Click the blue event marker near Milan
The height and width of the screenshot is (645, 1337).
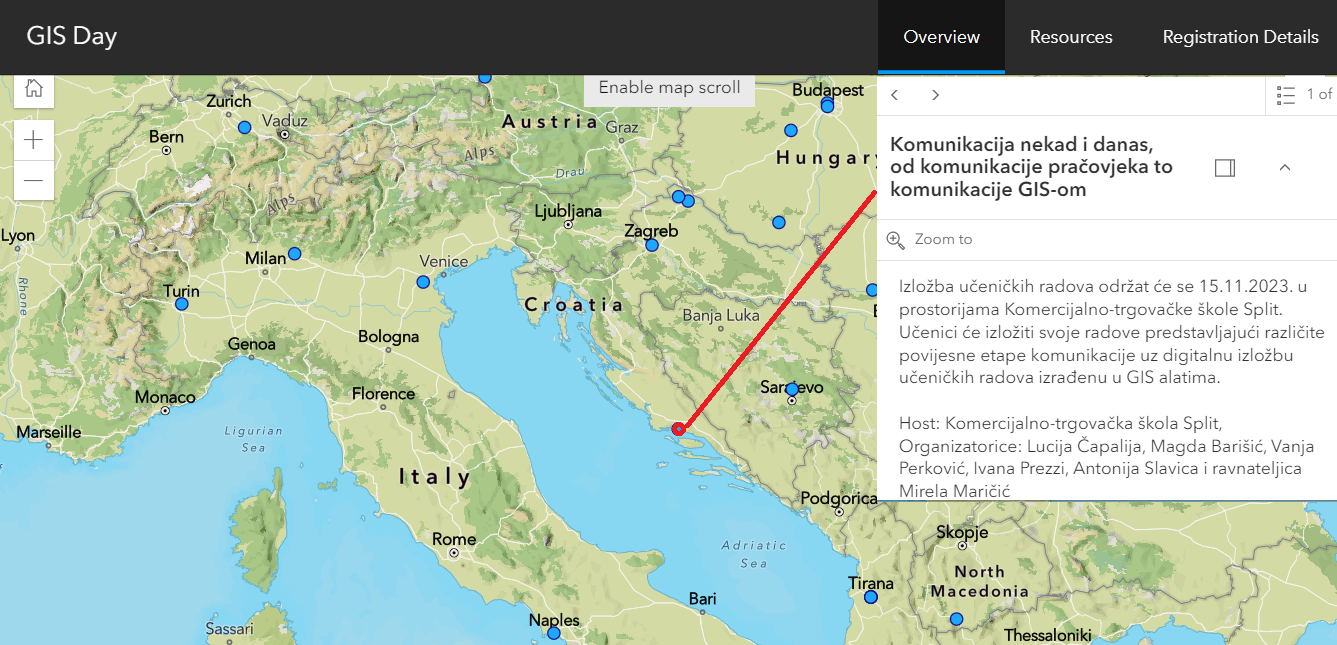[294, 254]
